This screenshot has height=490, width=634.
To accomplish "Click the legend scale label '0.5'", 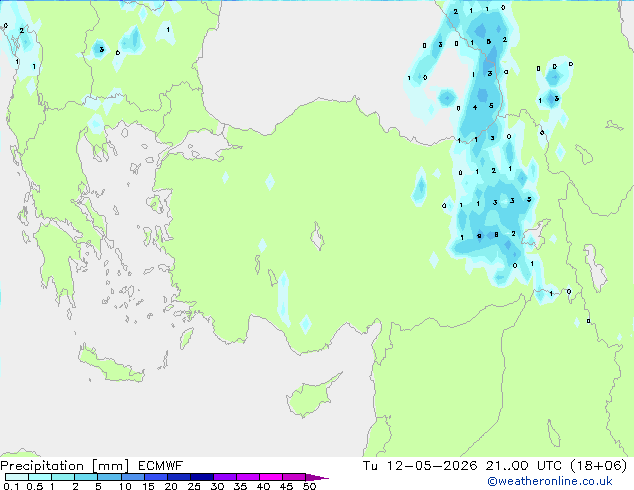I will point(34,486).
